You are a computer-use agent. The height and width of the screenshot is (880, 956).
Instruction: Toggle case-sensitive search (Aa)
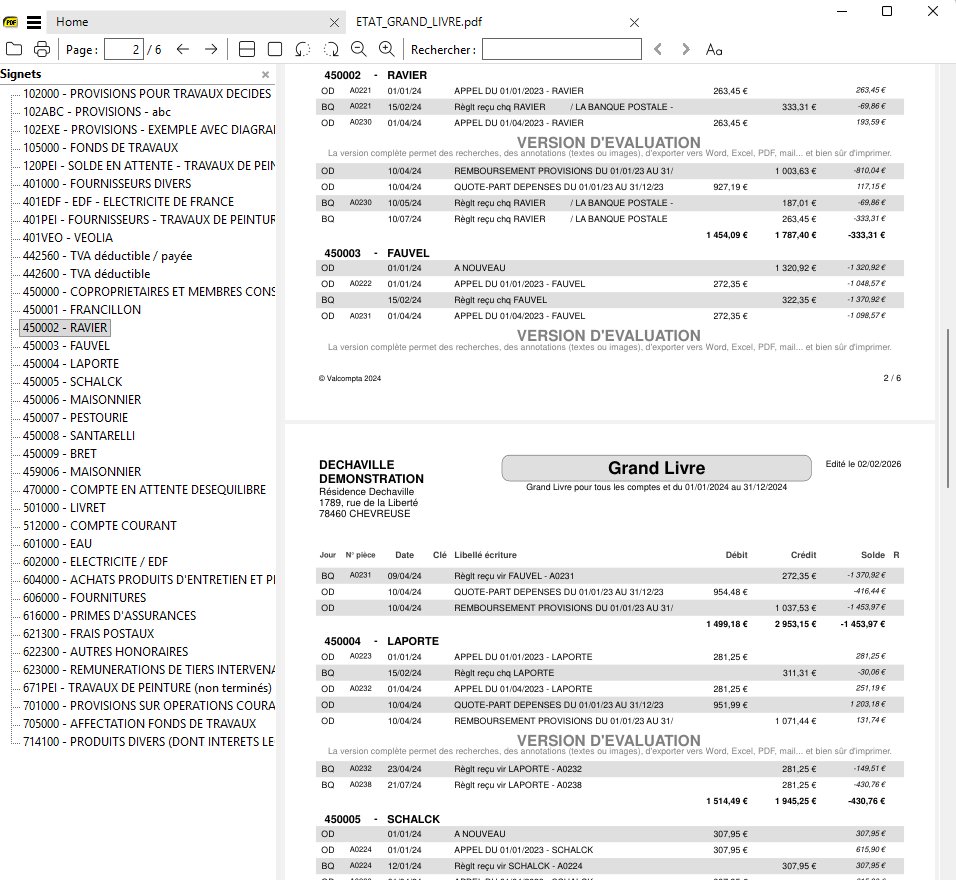click(714, 49)
